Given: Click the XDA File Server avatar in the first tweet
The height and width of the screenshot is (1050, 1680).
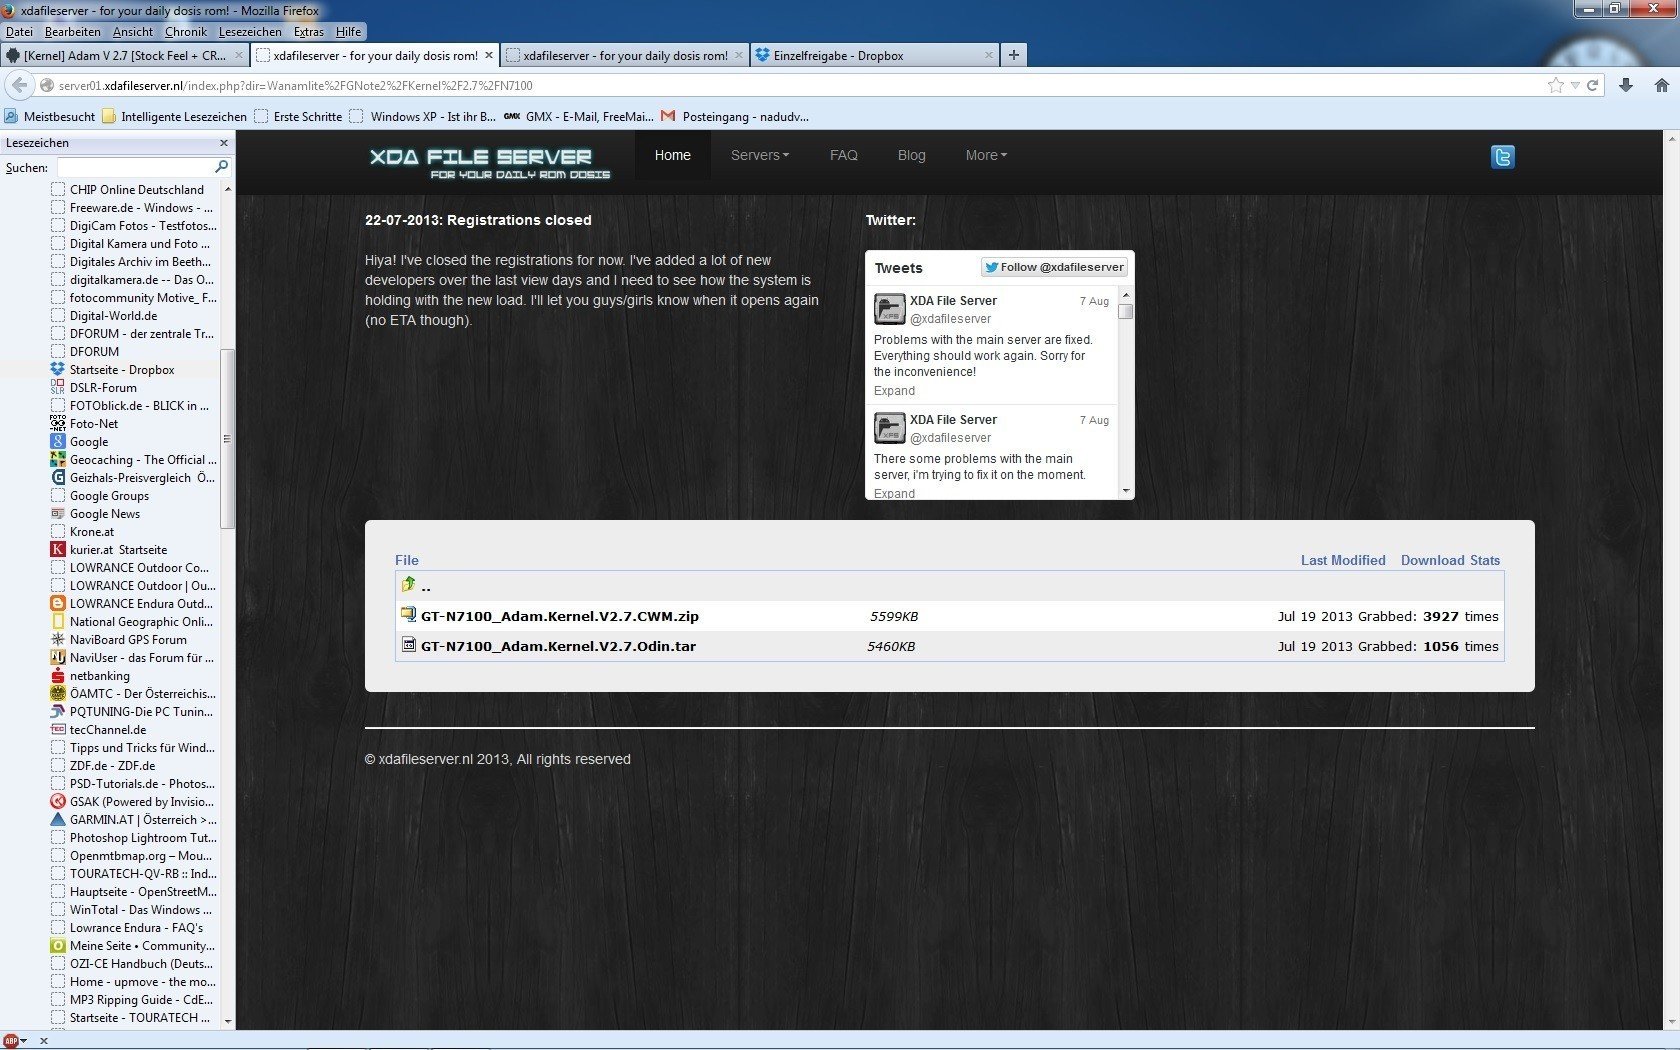Looking at the screenshot, I should coord(889,308).
